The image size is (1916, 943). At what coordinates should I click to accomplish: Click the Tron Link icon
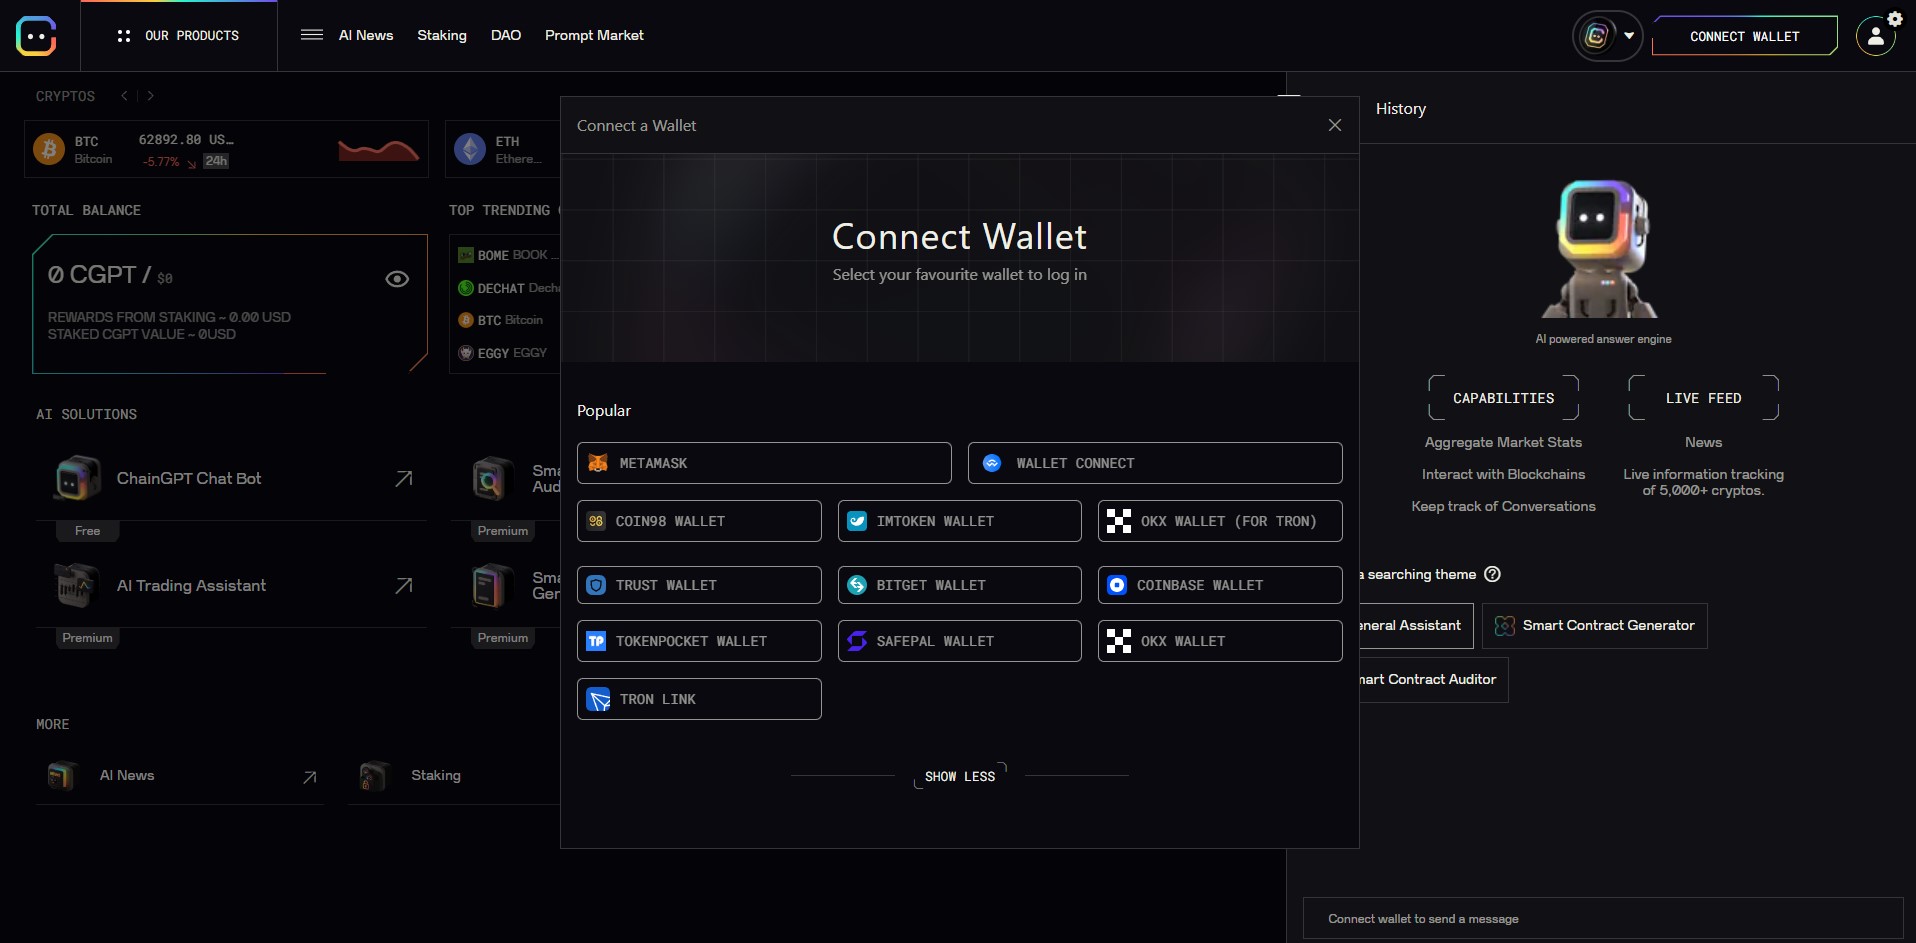pyautogui.click(x=598, y=699)
